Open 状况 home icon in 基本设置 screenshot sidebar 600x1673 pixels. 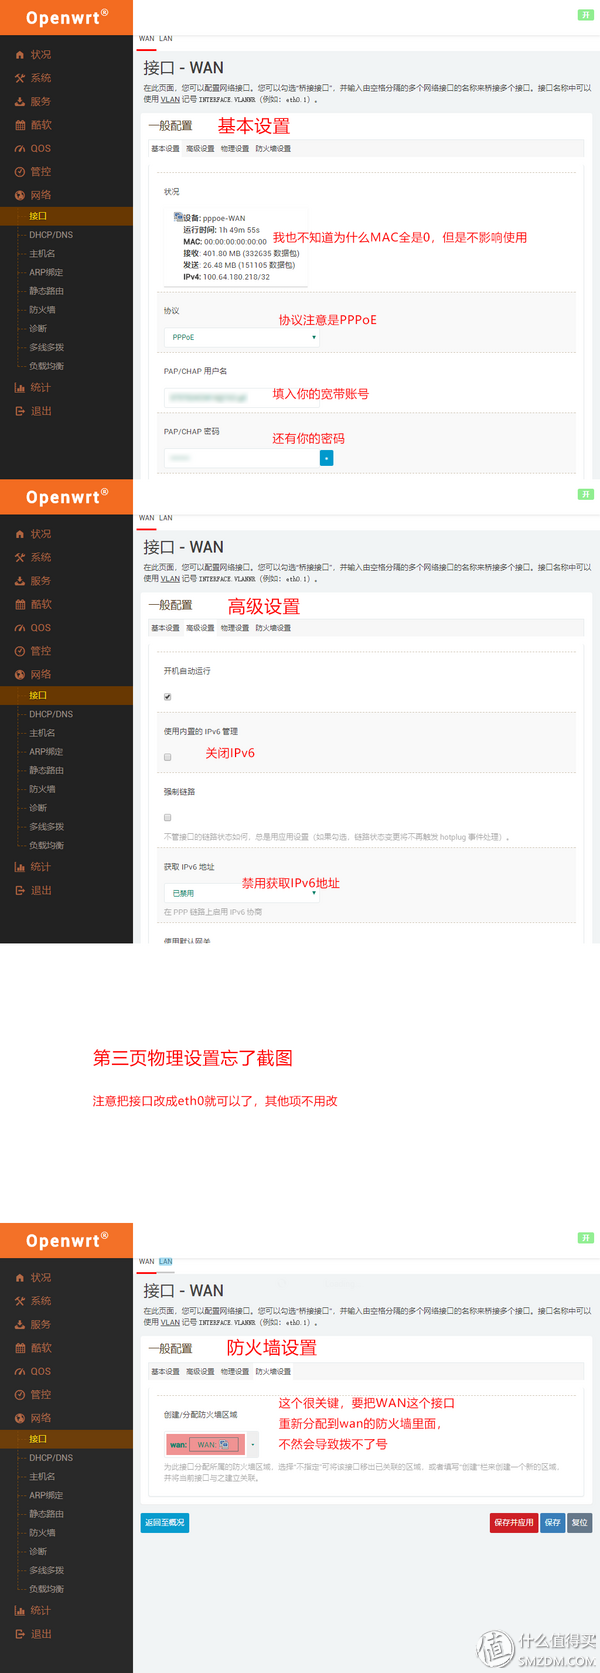(20, 55)
